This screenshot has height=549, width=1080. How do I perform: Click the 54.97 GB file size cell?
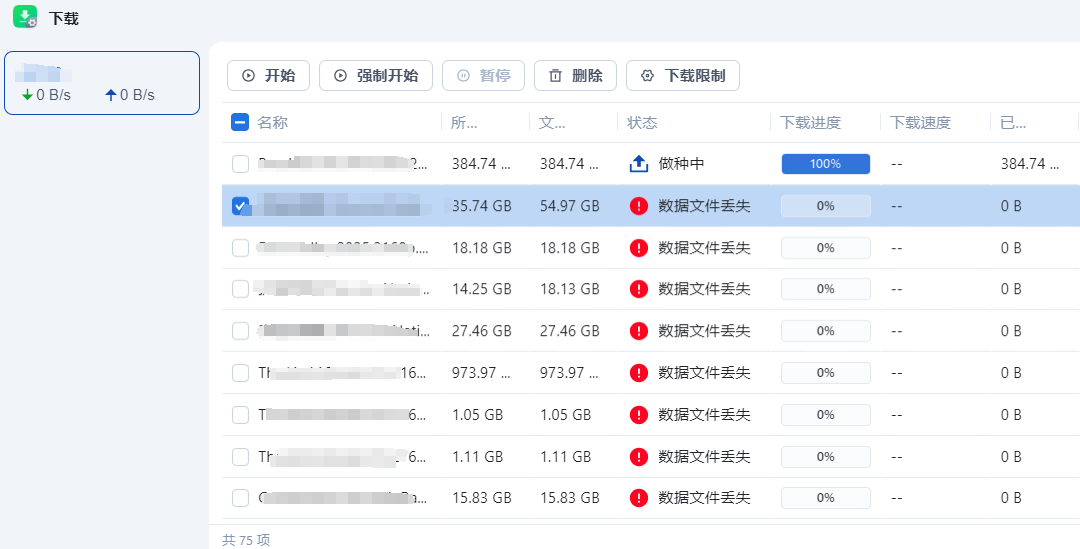click(x=570, y=206)
